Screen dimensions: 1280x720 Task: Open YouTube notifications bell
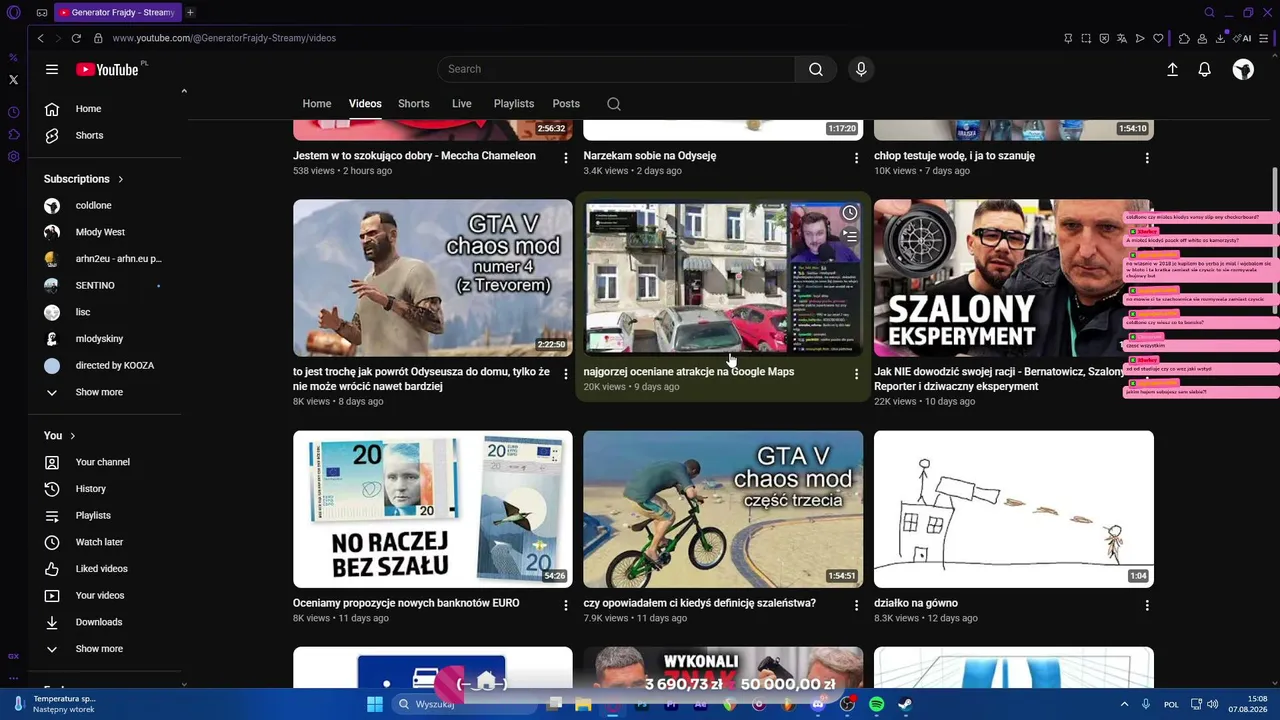coord(1205,69)
